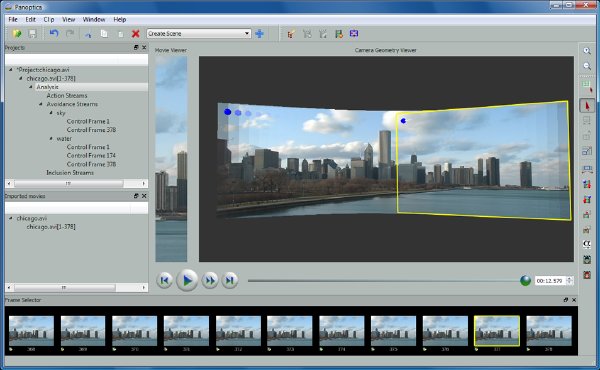Collapse the water stream node
The image size is (600, 370).
[51, 139]
